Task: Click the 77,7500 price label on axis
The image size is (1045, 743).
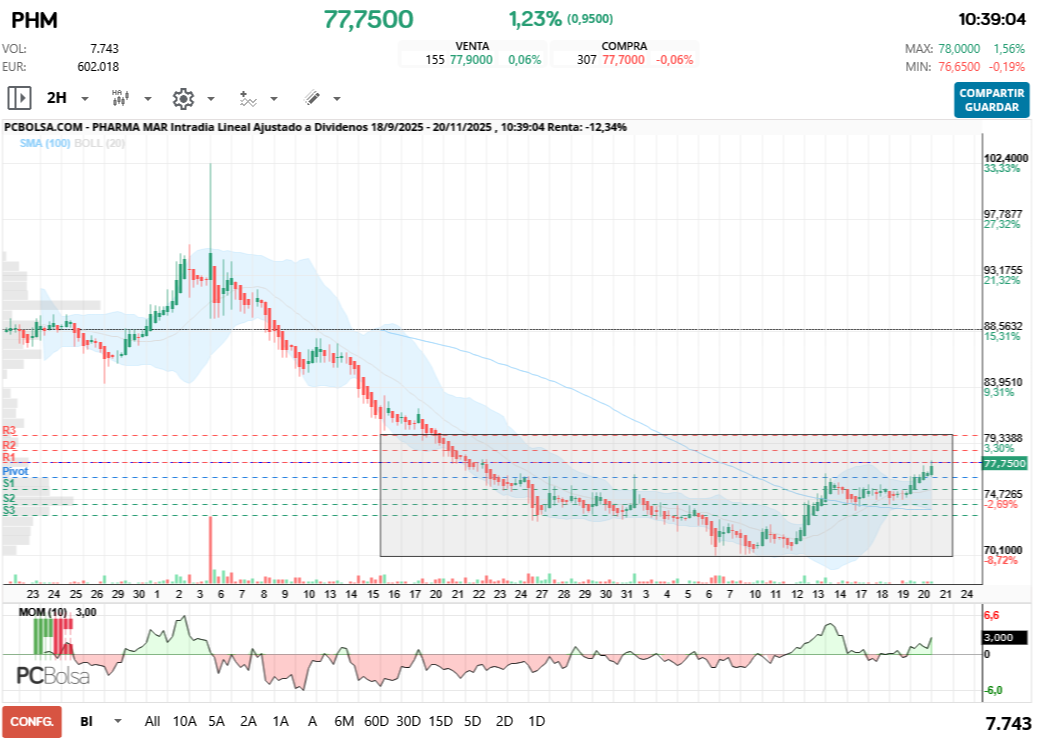Action: [x=1003, y=462]
